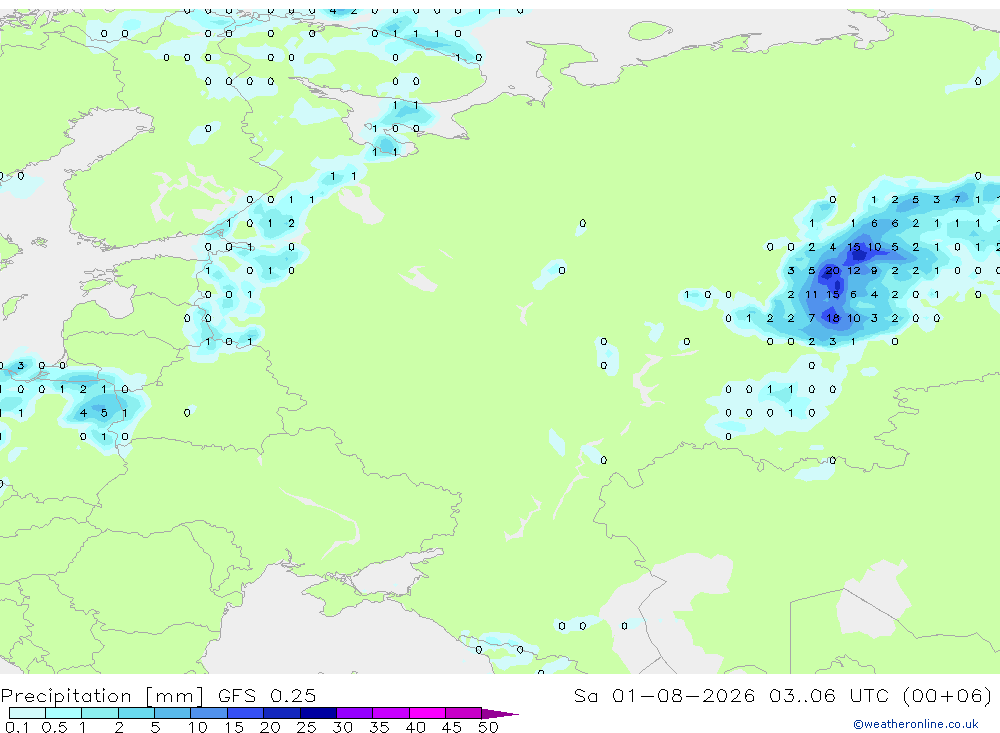
Task: Click the 2–5 mm legend color box
Action: (136, 713)
